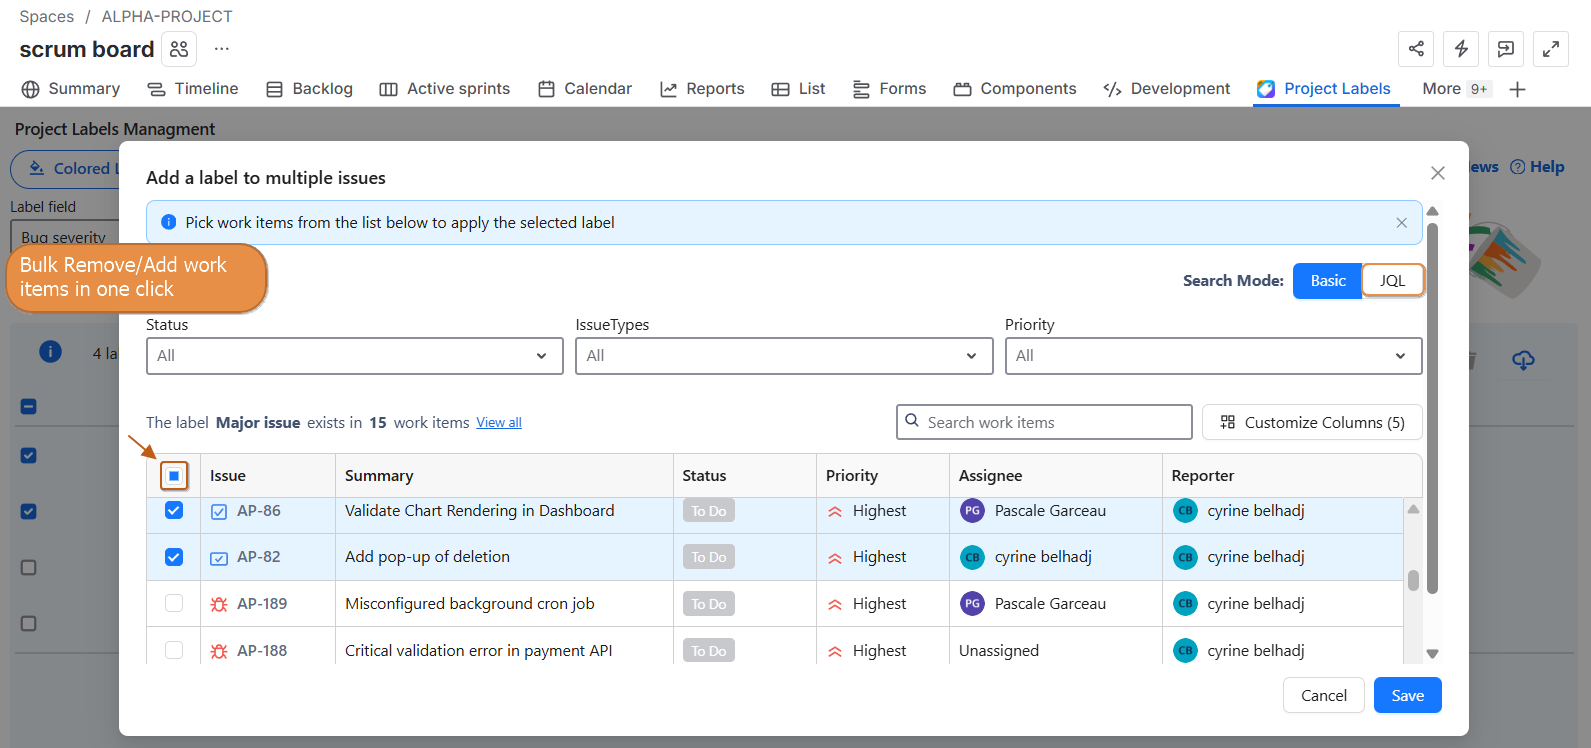
Task: Click the Search work items field
Action: point(1044,423)
